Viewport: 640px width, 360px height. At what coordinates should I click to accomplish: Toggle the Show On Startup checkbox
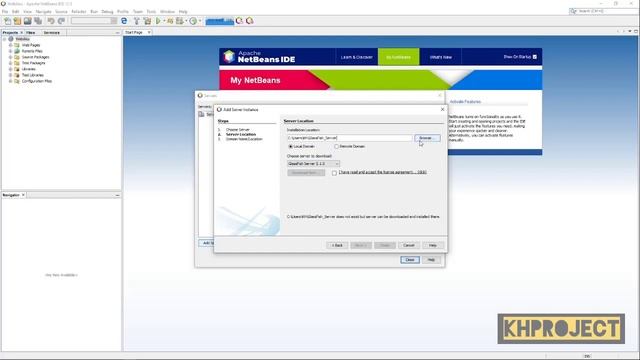[535, 57]
